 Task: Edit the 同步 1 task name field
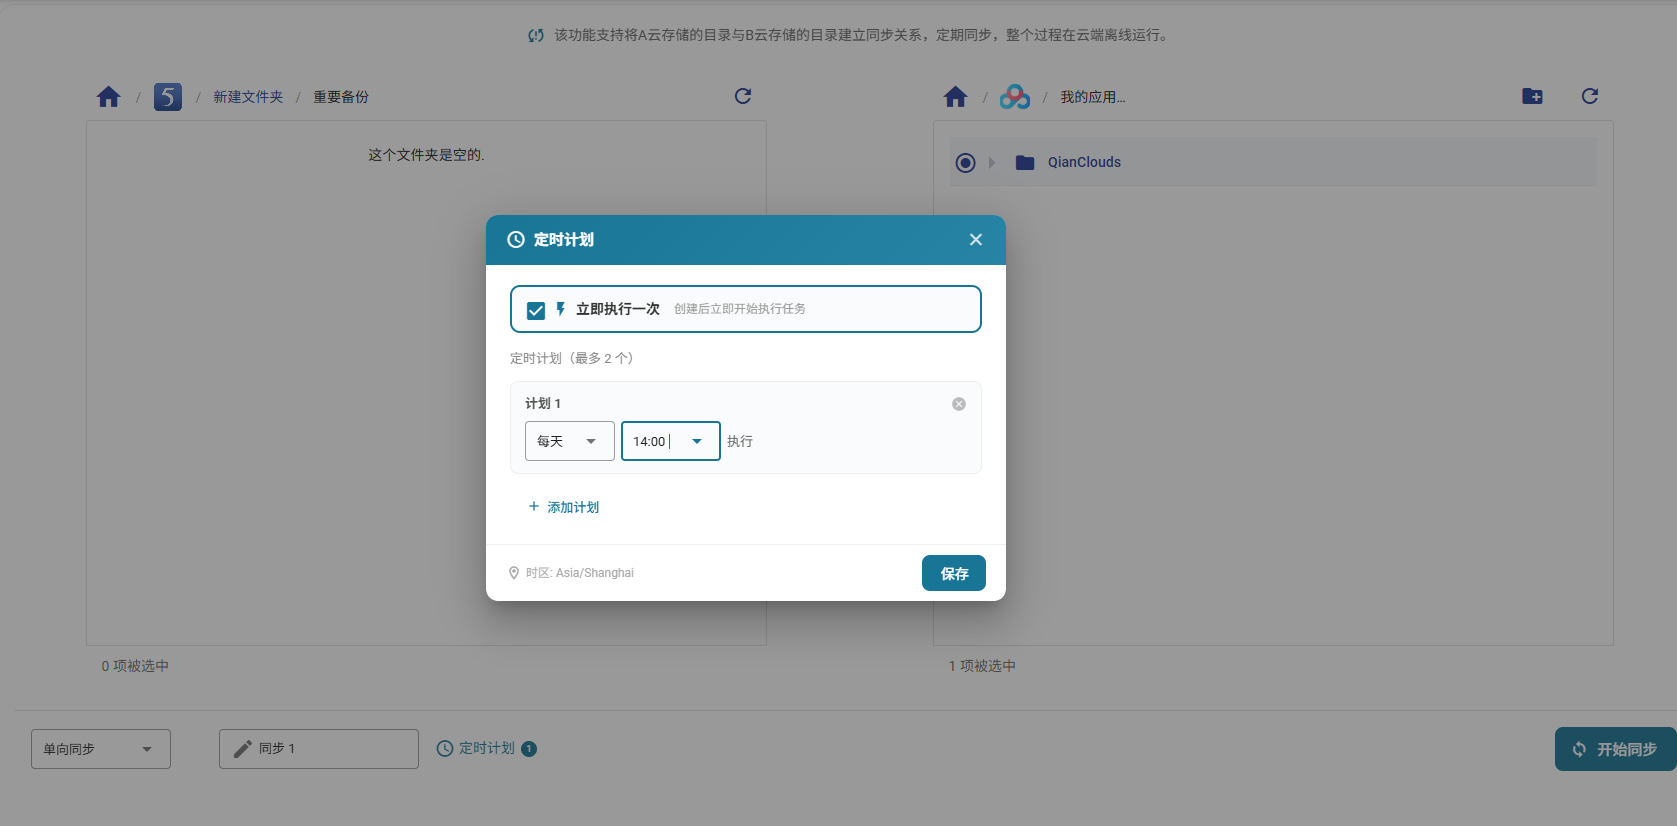(319, 749)
